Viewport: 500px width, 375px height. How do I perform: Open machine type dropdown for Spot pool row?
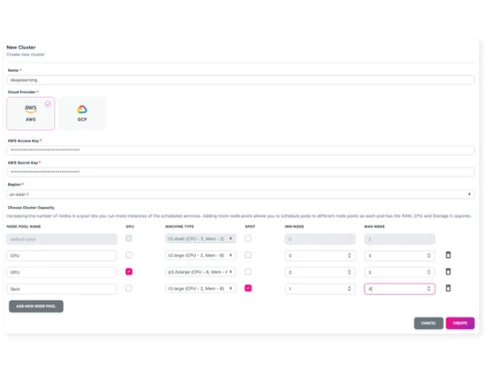[x=201, y=289]
